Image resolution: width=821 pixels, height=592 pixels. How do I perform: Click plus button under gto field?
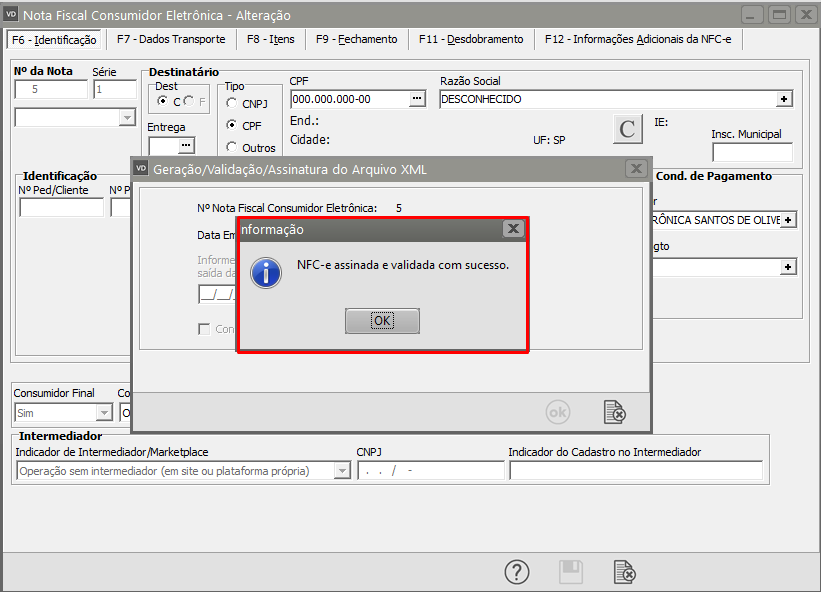(x=788, y=267)
